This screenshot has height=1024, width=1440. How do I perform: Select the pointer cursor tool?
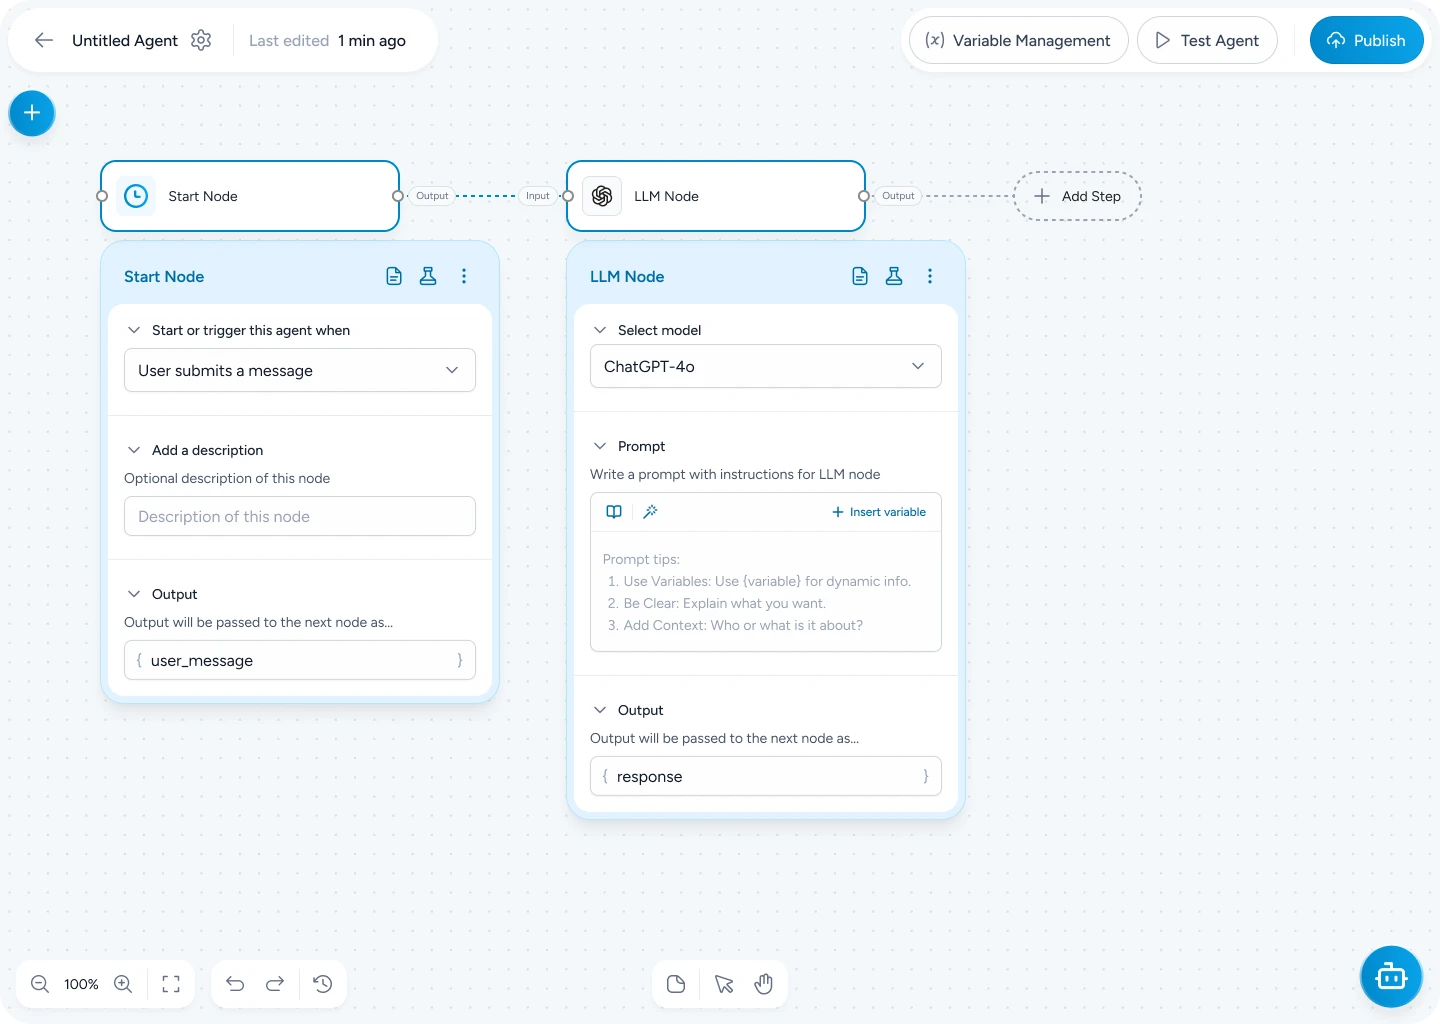pos(724,984)
